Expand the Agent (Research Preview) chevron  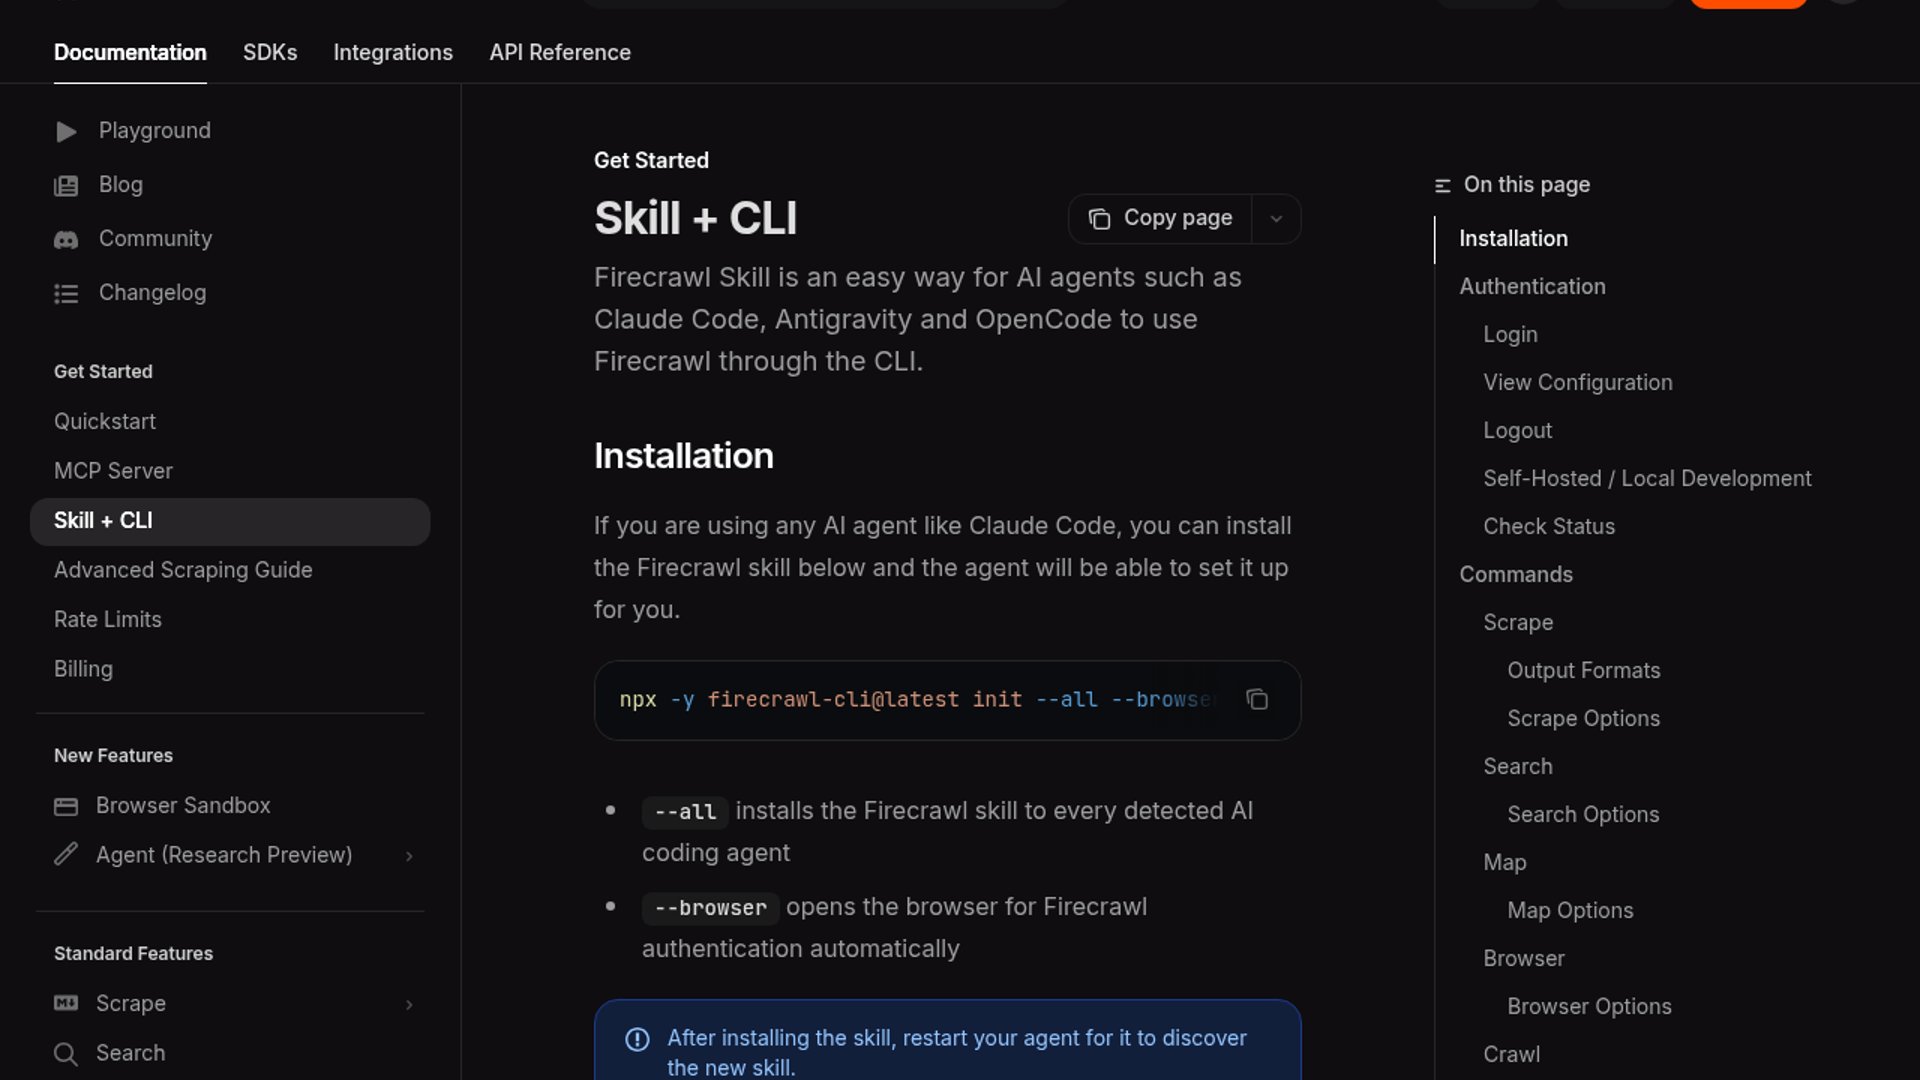409,856
